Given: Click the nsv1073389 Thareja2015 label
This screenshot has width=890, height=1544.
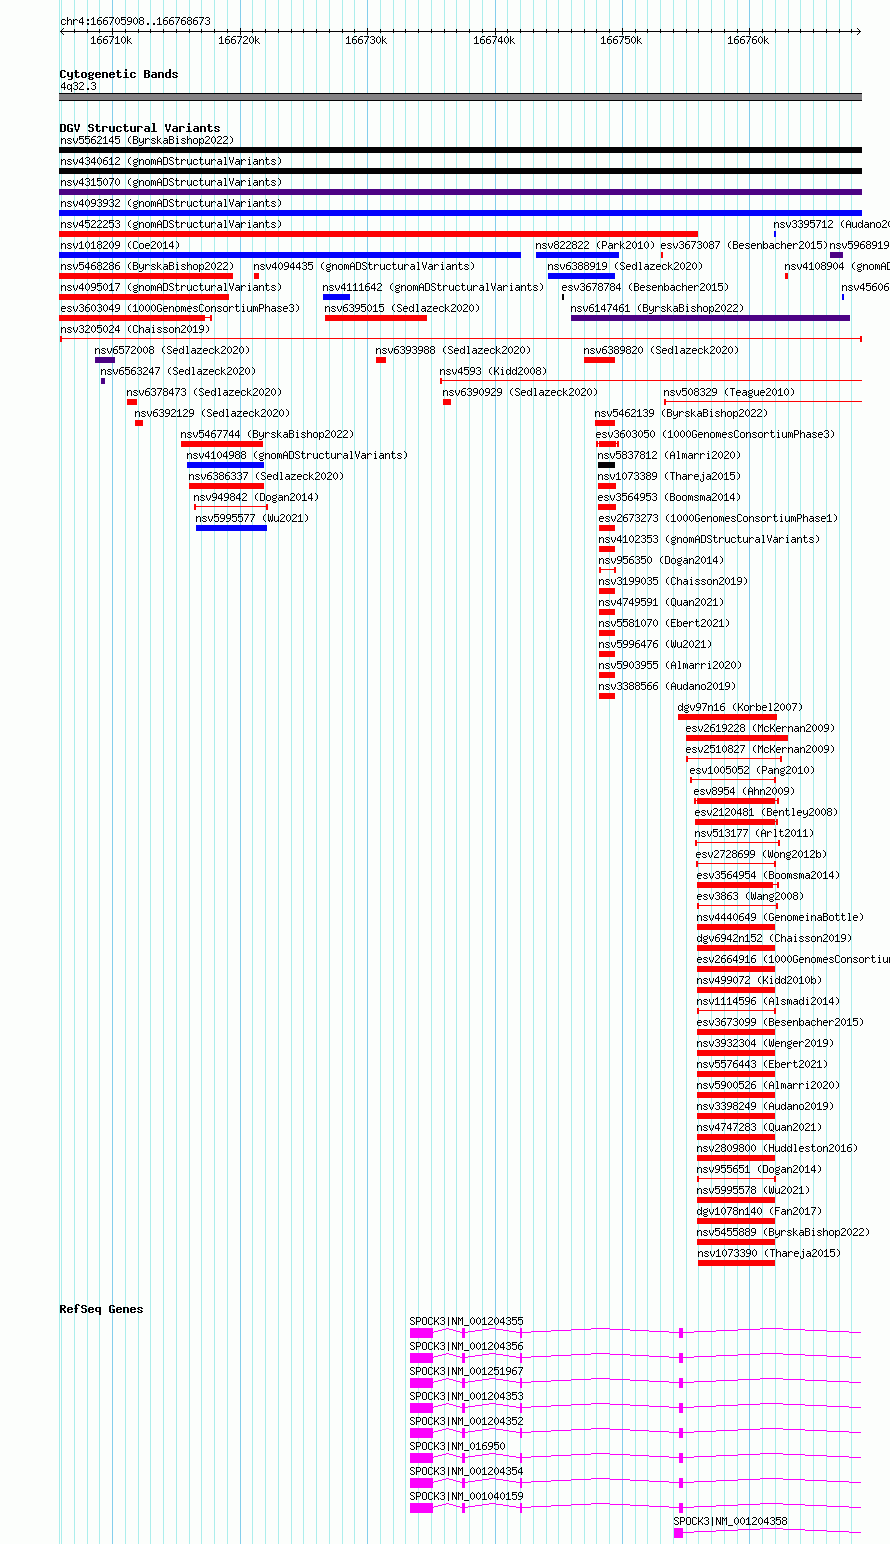Looking at the screenshot, I should click(x=670, y=477).
